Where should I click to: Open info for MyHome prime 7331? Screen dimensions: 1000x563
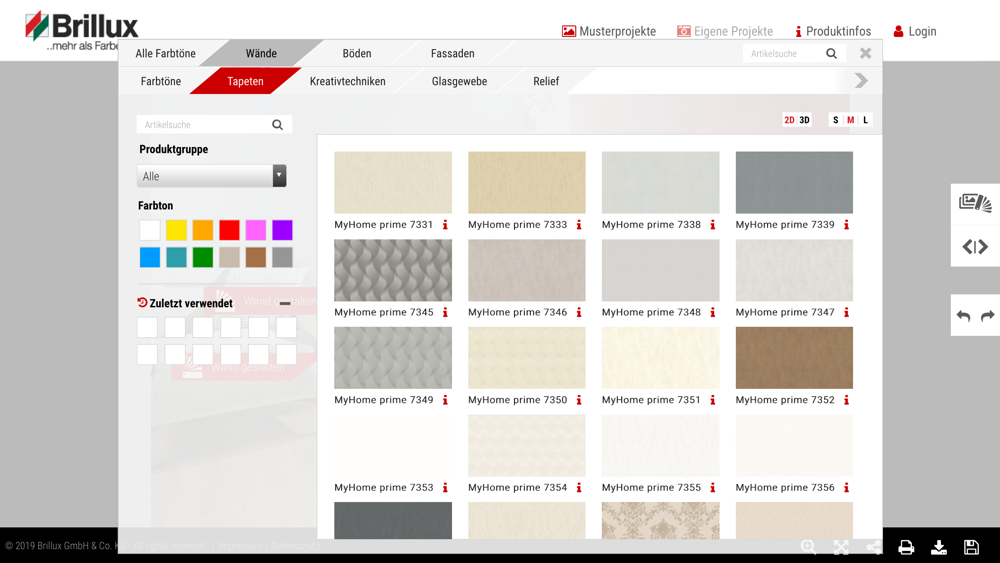(445, 224)
